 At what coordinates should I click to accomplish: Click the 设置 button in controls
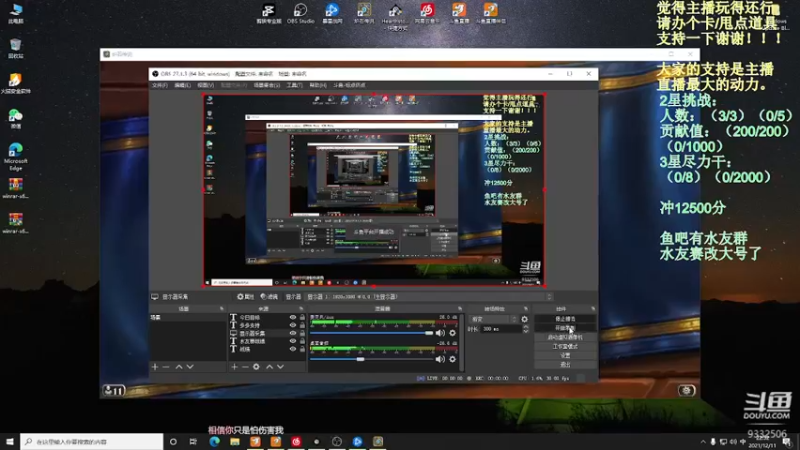[x=565, y=356]
